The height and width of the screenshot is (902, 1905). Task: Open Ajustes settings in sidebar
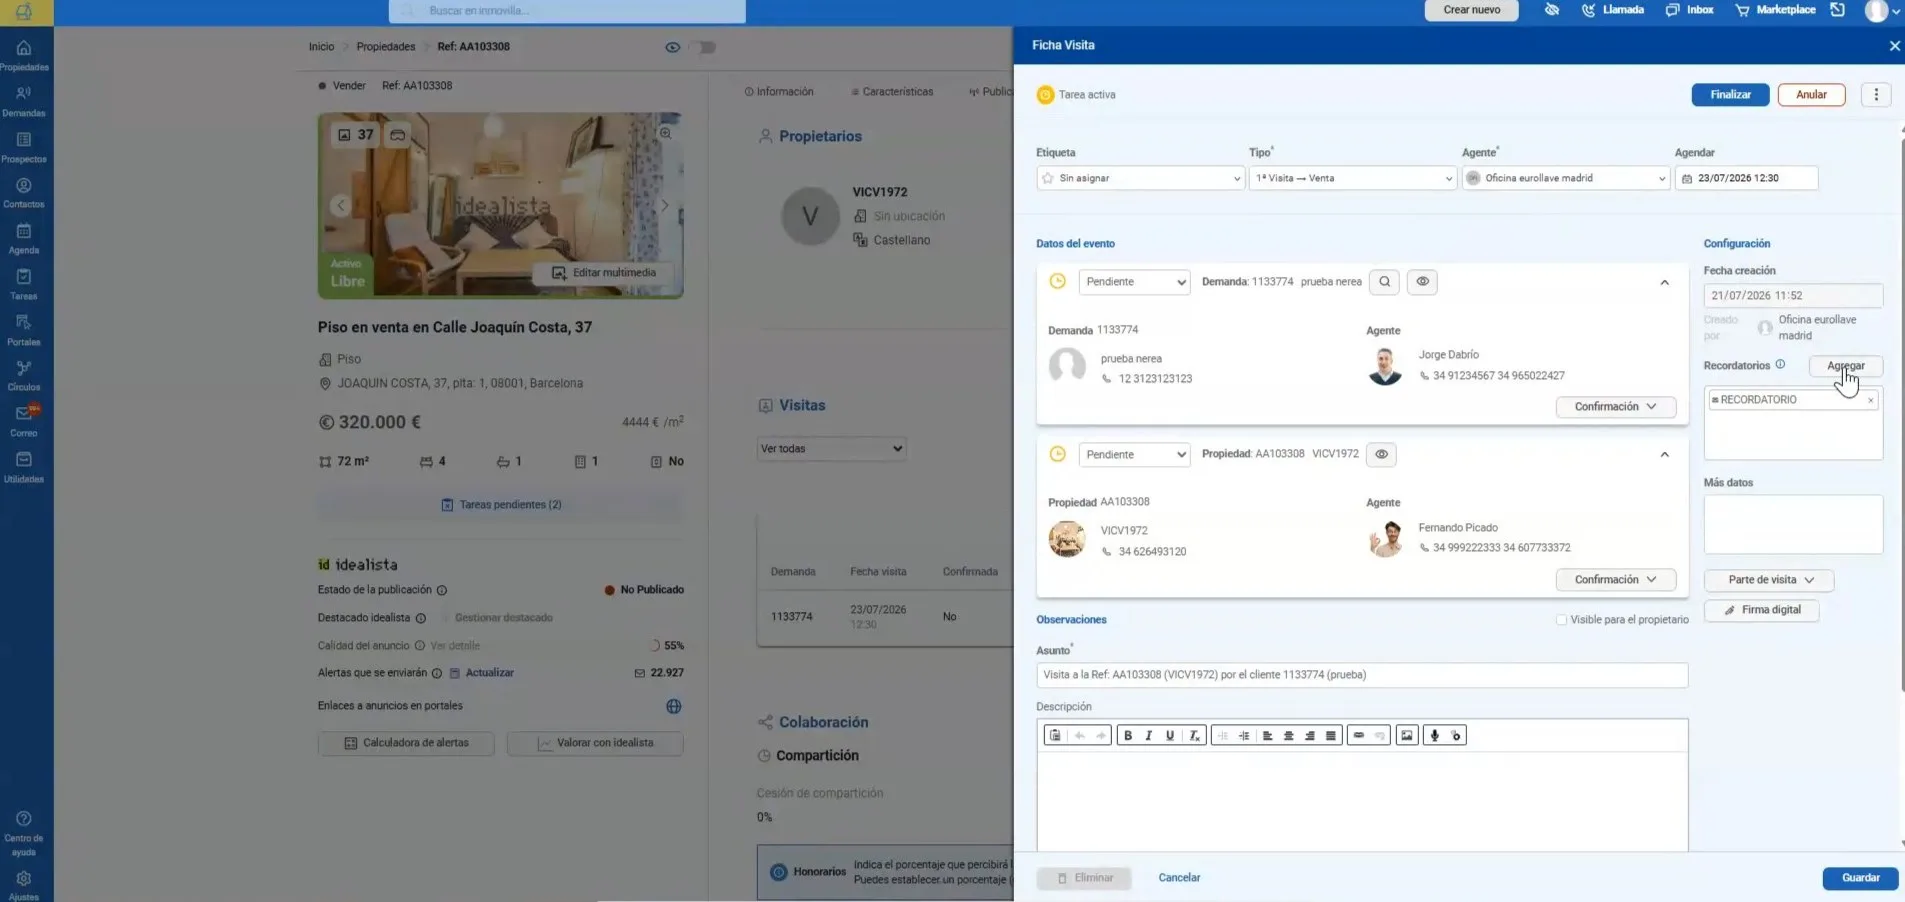click(x=24, y=884)
